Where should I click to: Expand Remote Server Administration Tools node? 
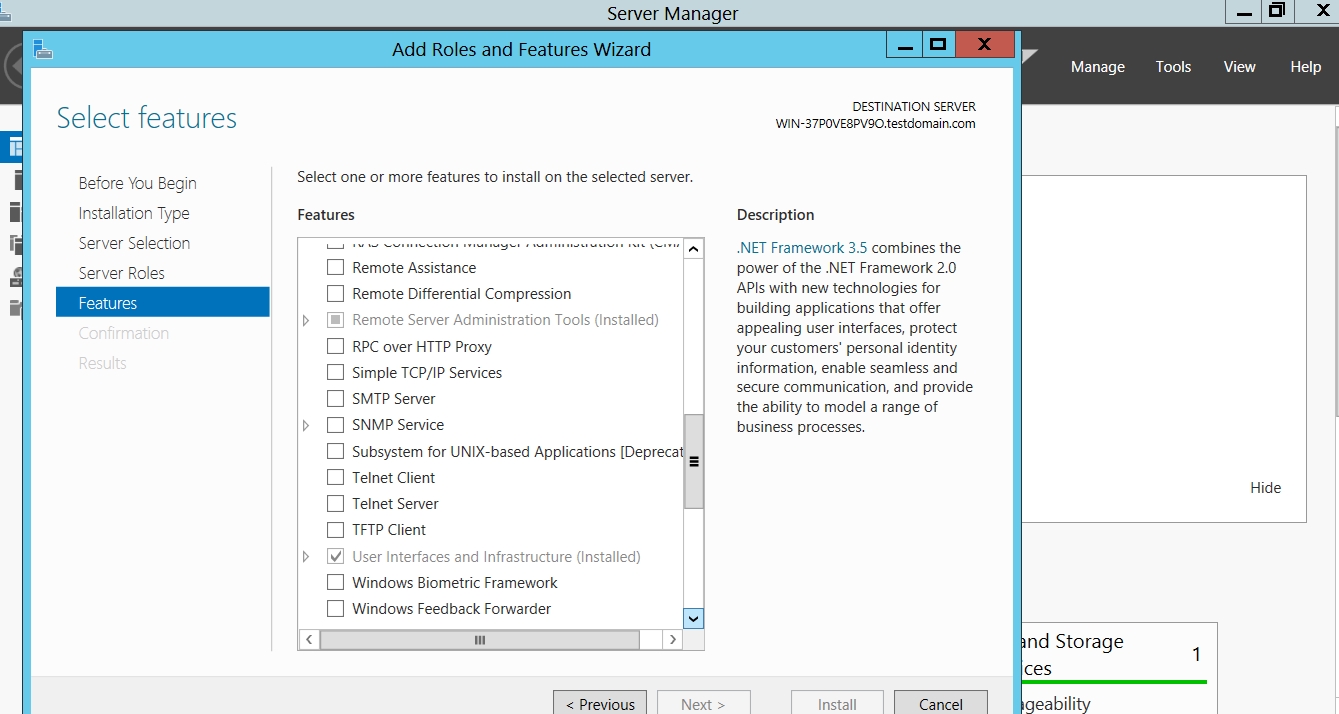tap(306, 321)
